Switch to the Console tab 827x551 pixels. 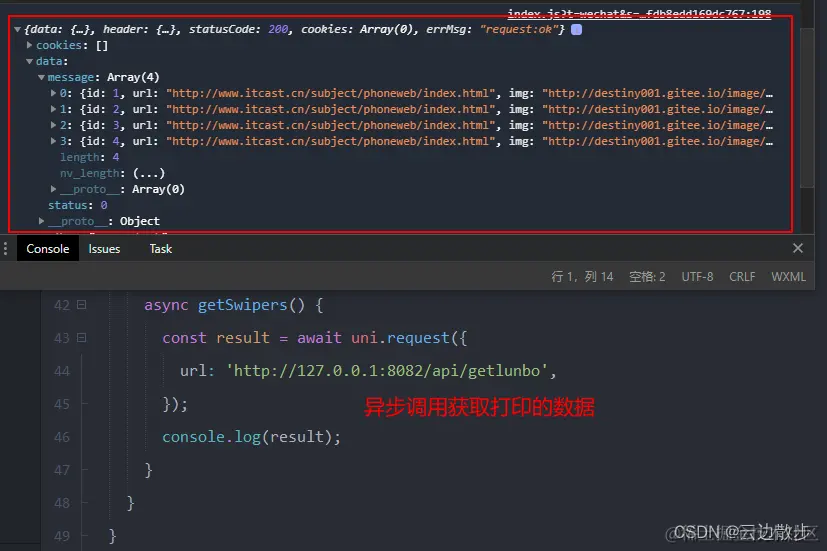[x=48, y=248]
